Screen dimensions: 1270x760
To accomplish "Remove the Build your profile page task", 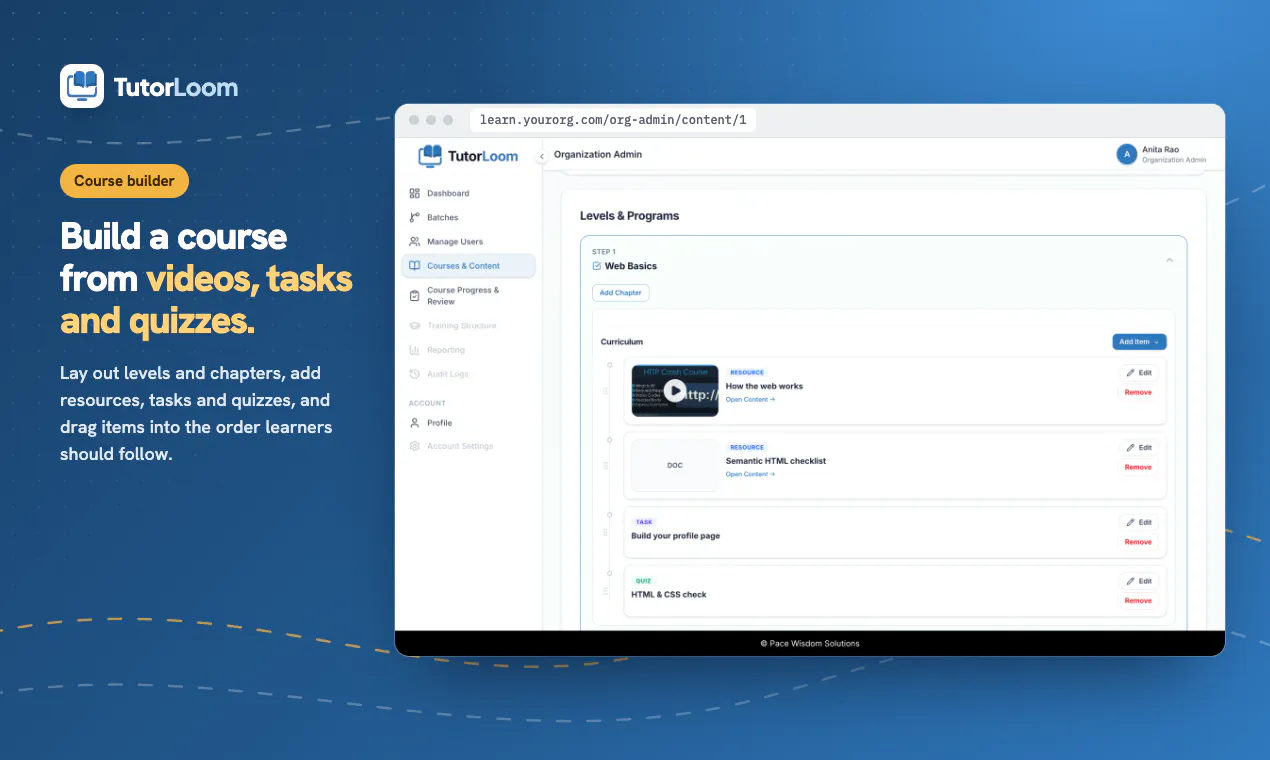I will pos(1138,542).
